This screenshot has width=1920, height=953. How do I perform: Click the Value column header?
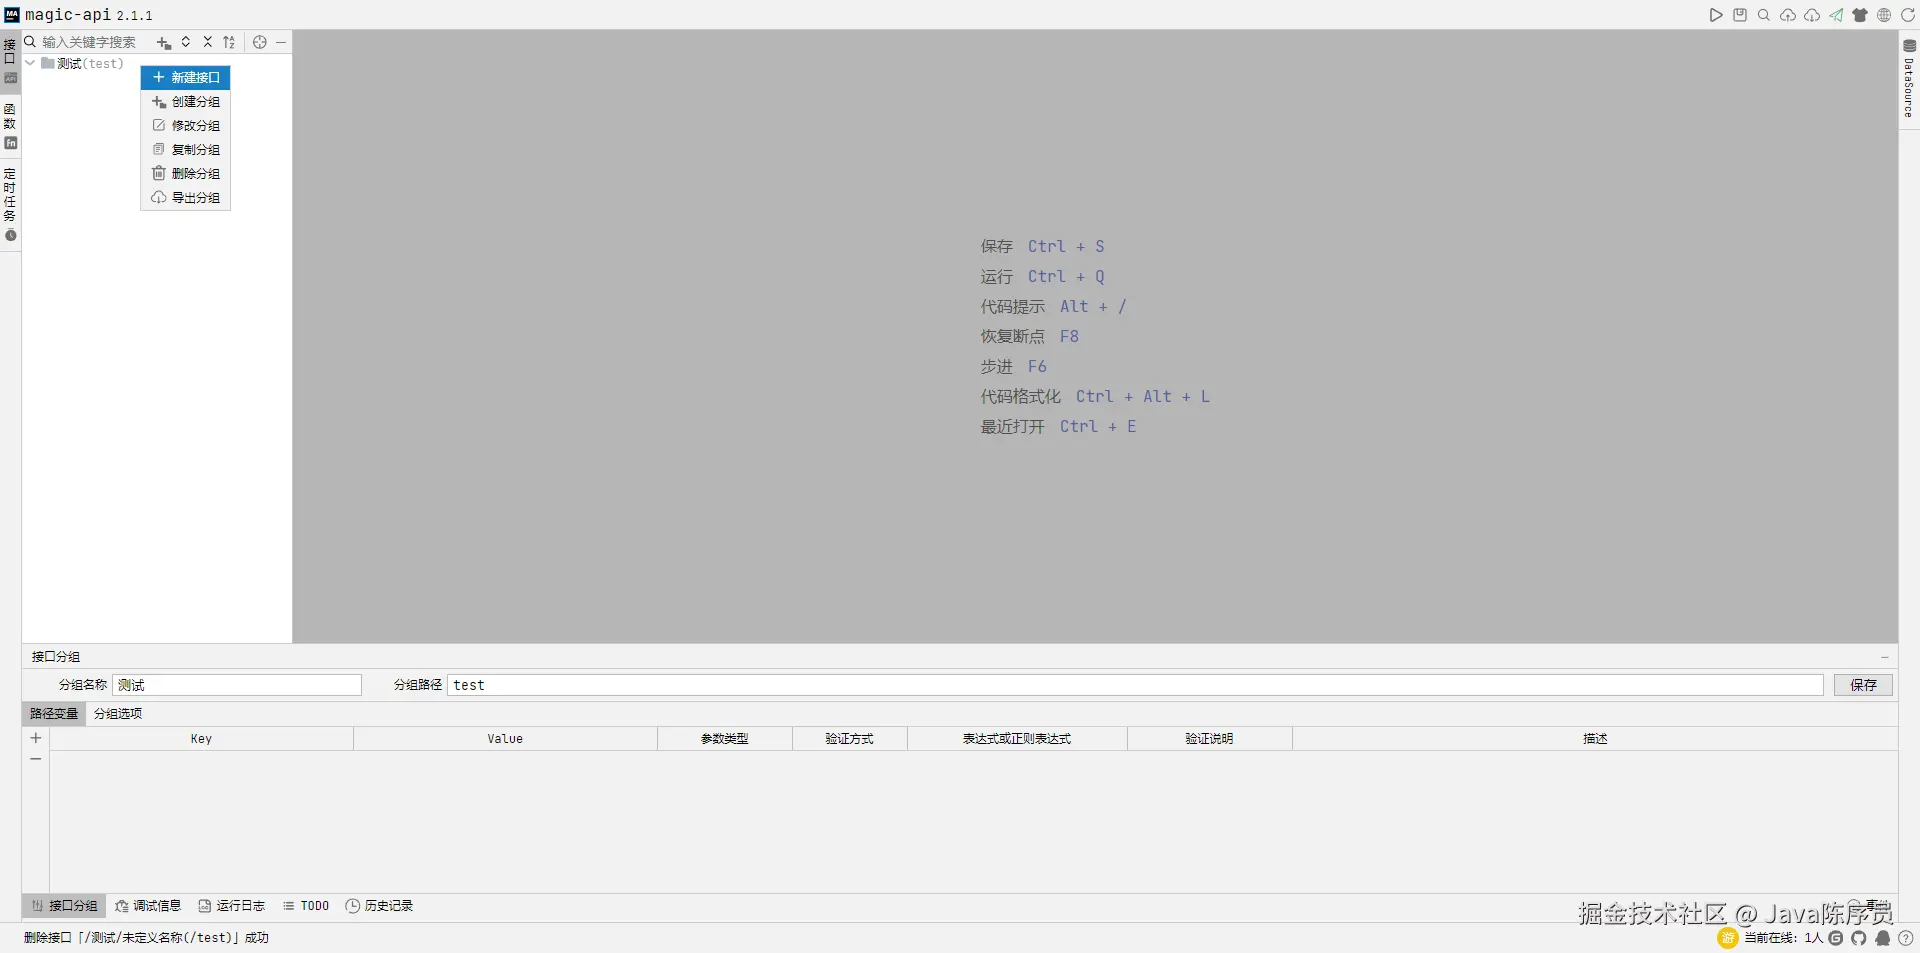pos(505,739)
